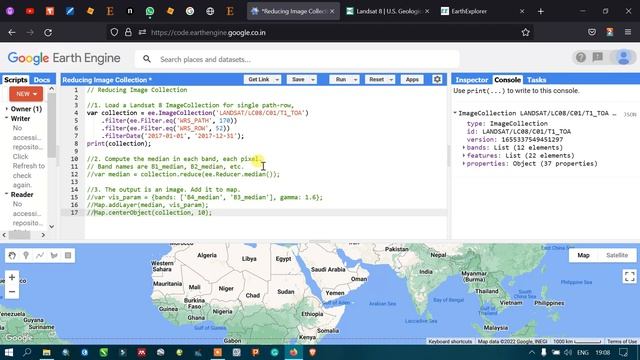Open the Save dropdown arrow
The width and height of the screenshot is (640, 360).
(x=313, y=80)
